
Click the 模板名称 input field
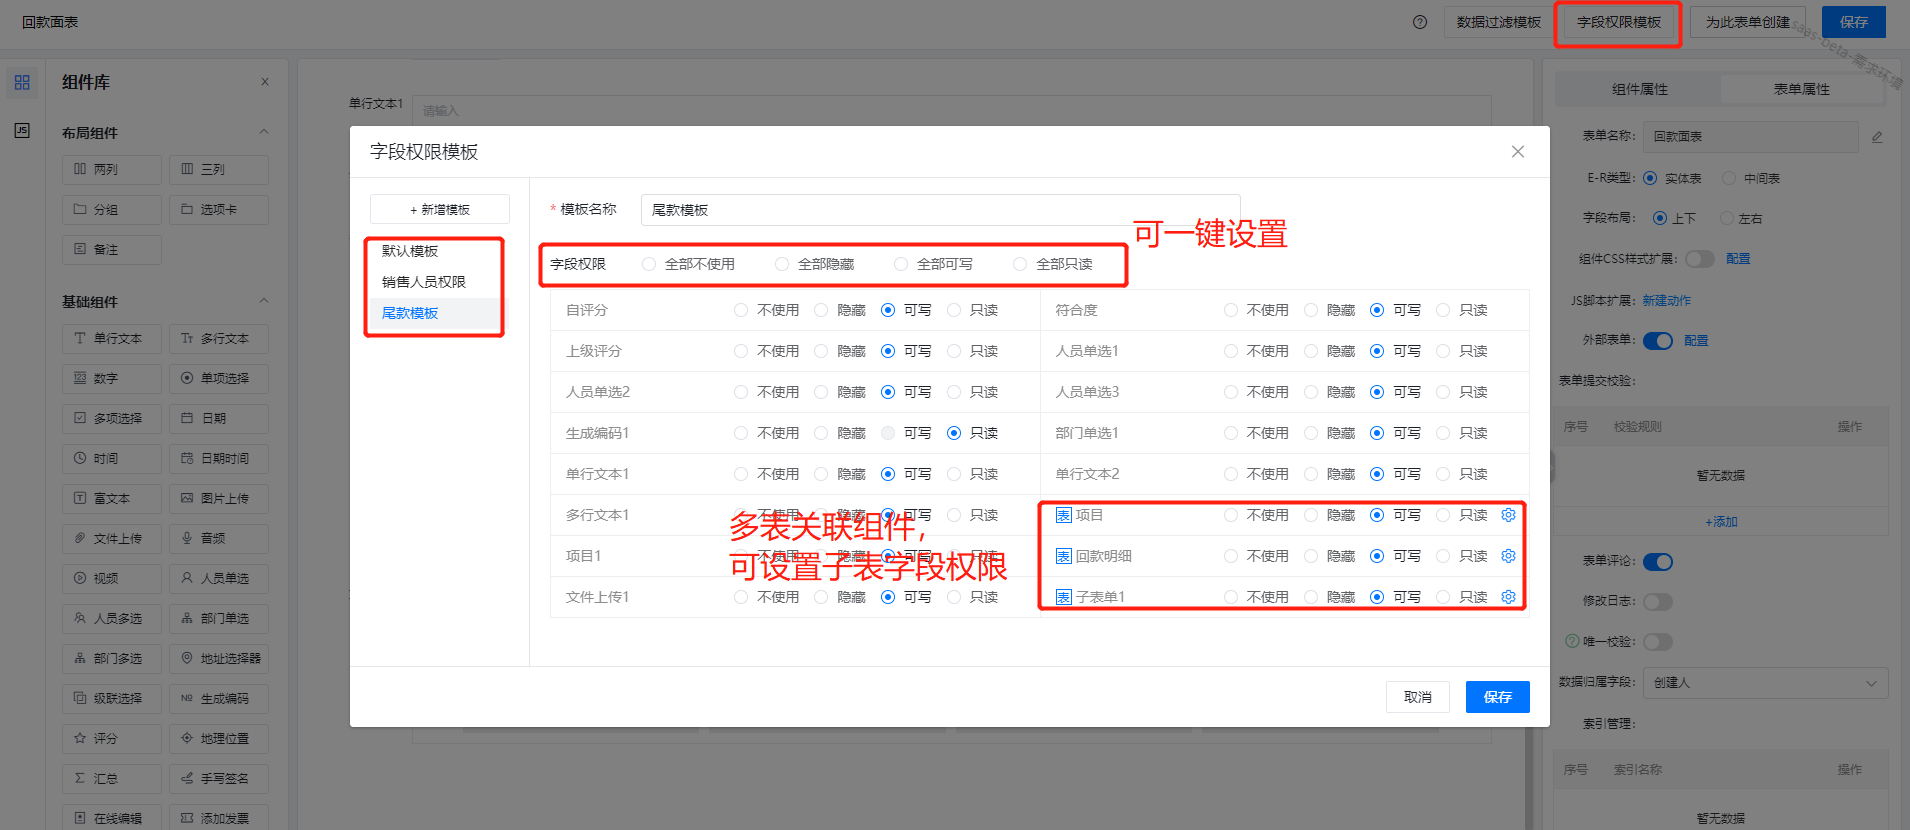(940, 210)
